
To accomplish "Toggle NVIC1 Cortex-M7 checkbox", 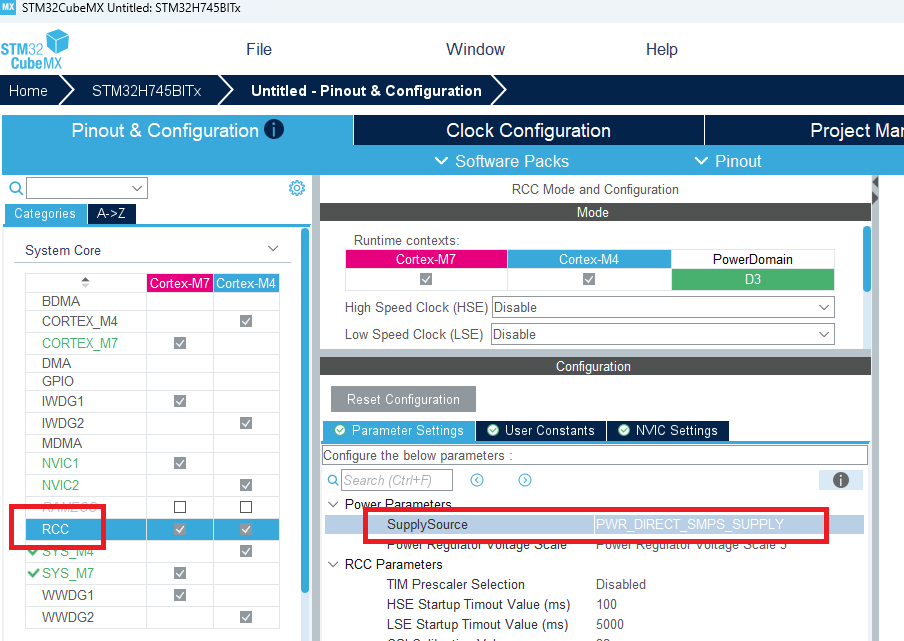I will click(x=180, y=463).
